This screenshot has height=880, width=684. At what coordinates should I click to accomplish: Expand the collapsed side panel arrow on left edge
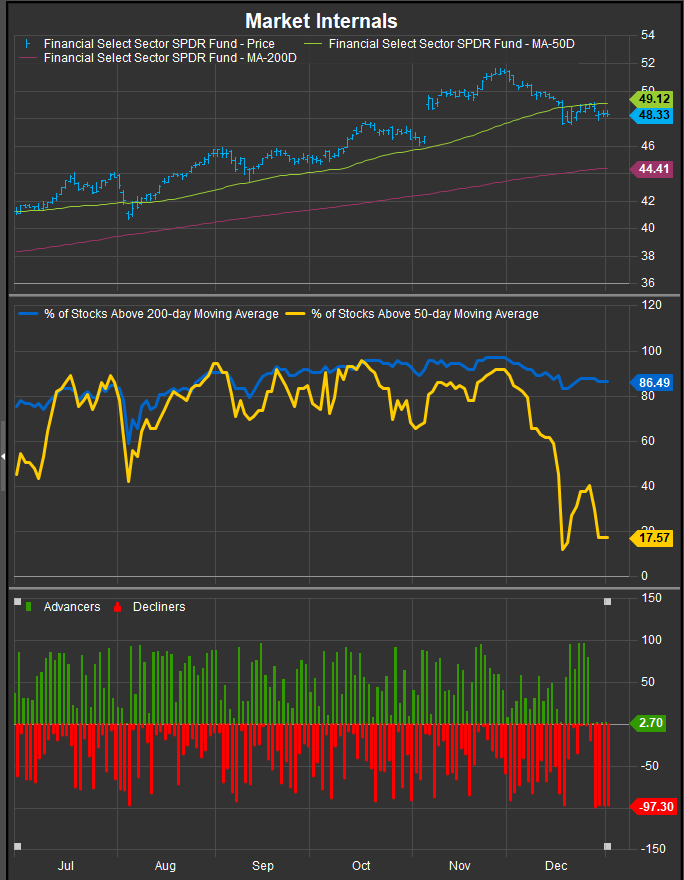[3, 456]
